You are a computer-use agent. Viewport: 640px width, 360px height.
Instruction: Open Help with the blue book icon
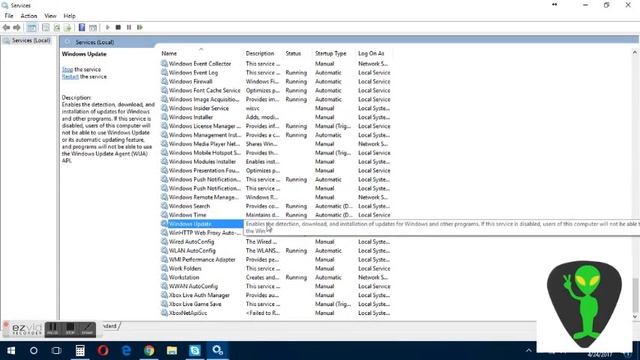(x=82, y=27)
